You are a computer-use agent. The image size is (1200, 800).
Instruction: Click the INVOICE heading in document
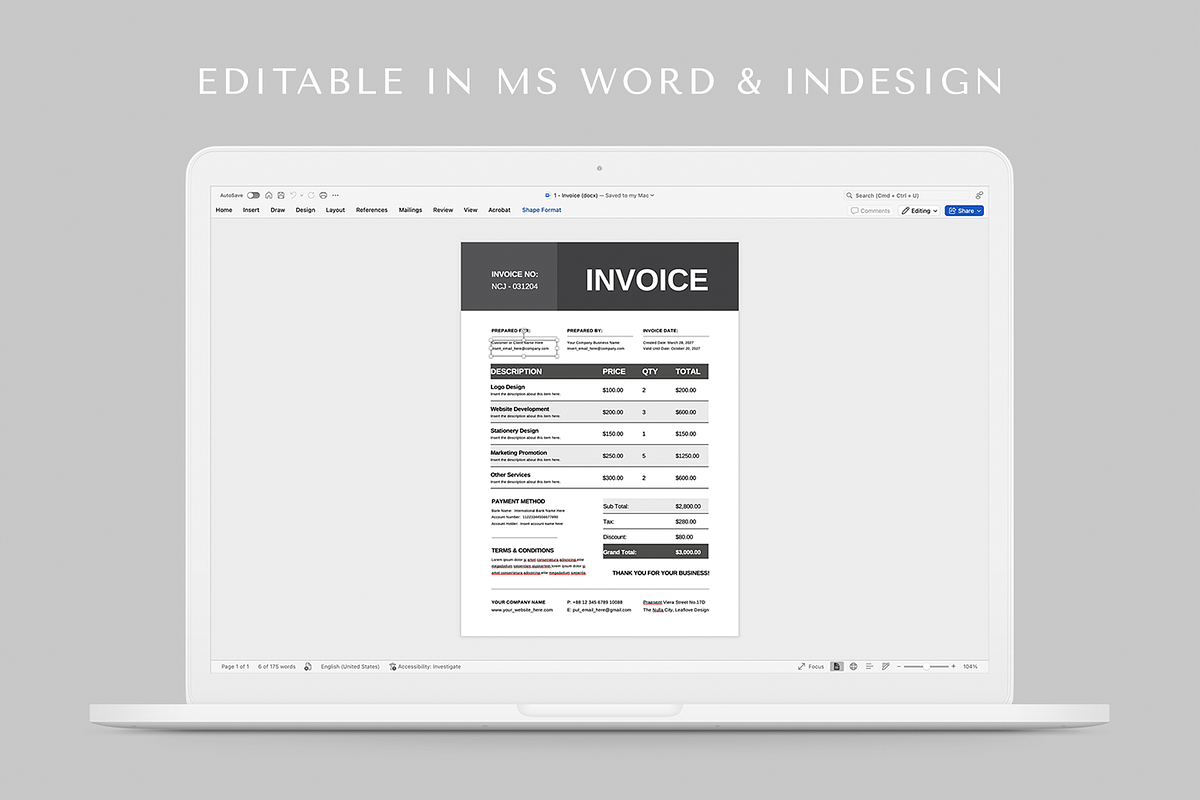[x=647, y=280]
